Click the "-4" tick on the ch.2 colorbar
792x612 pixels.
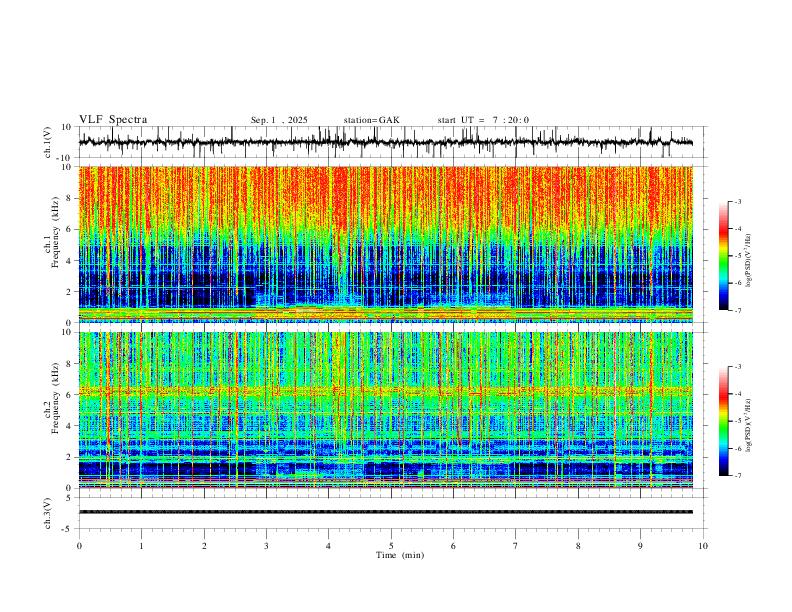737,394
